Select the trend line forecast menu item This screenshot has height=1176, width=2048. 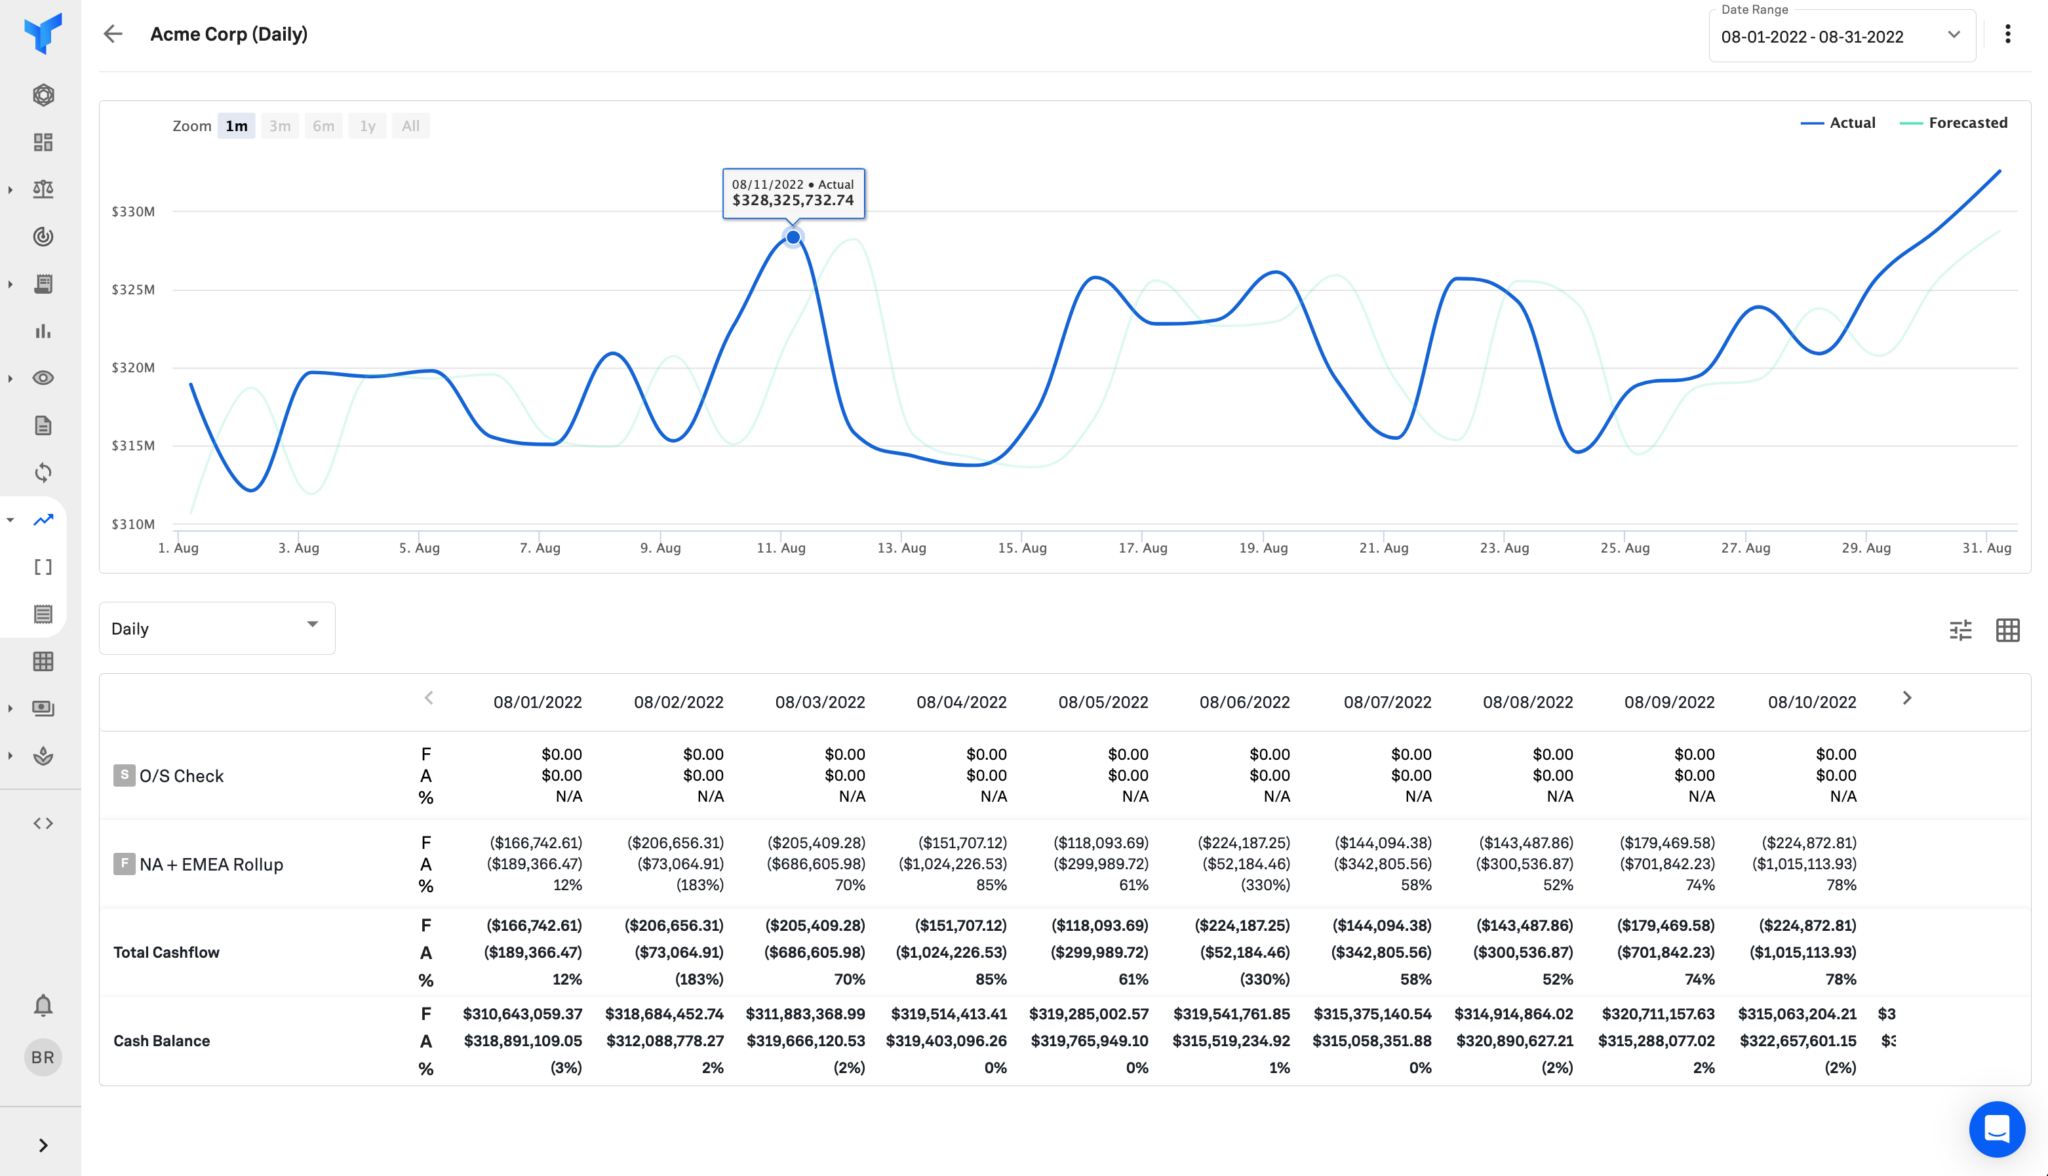43,520
